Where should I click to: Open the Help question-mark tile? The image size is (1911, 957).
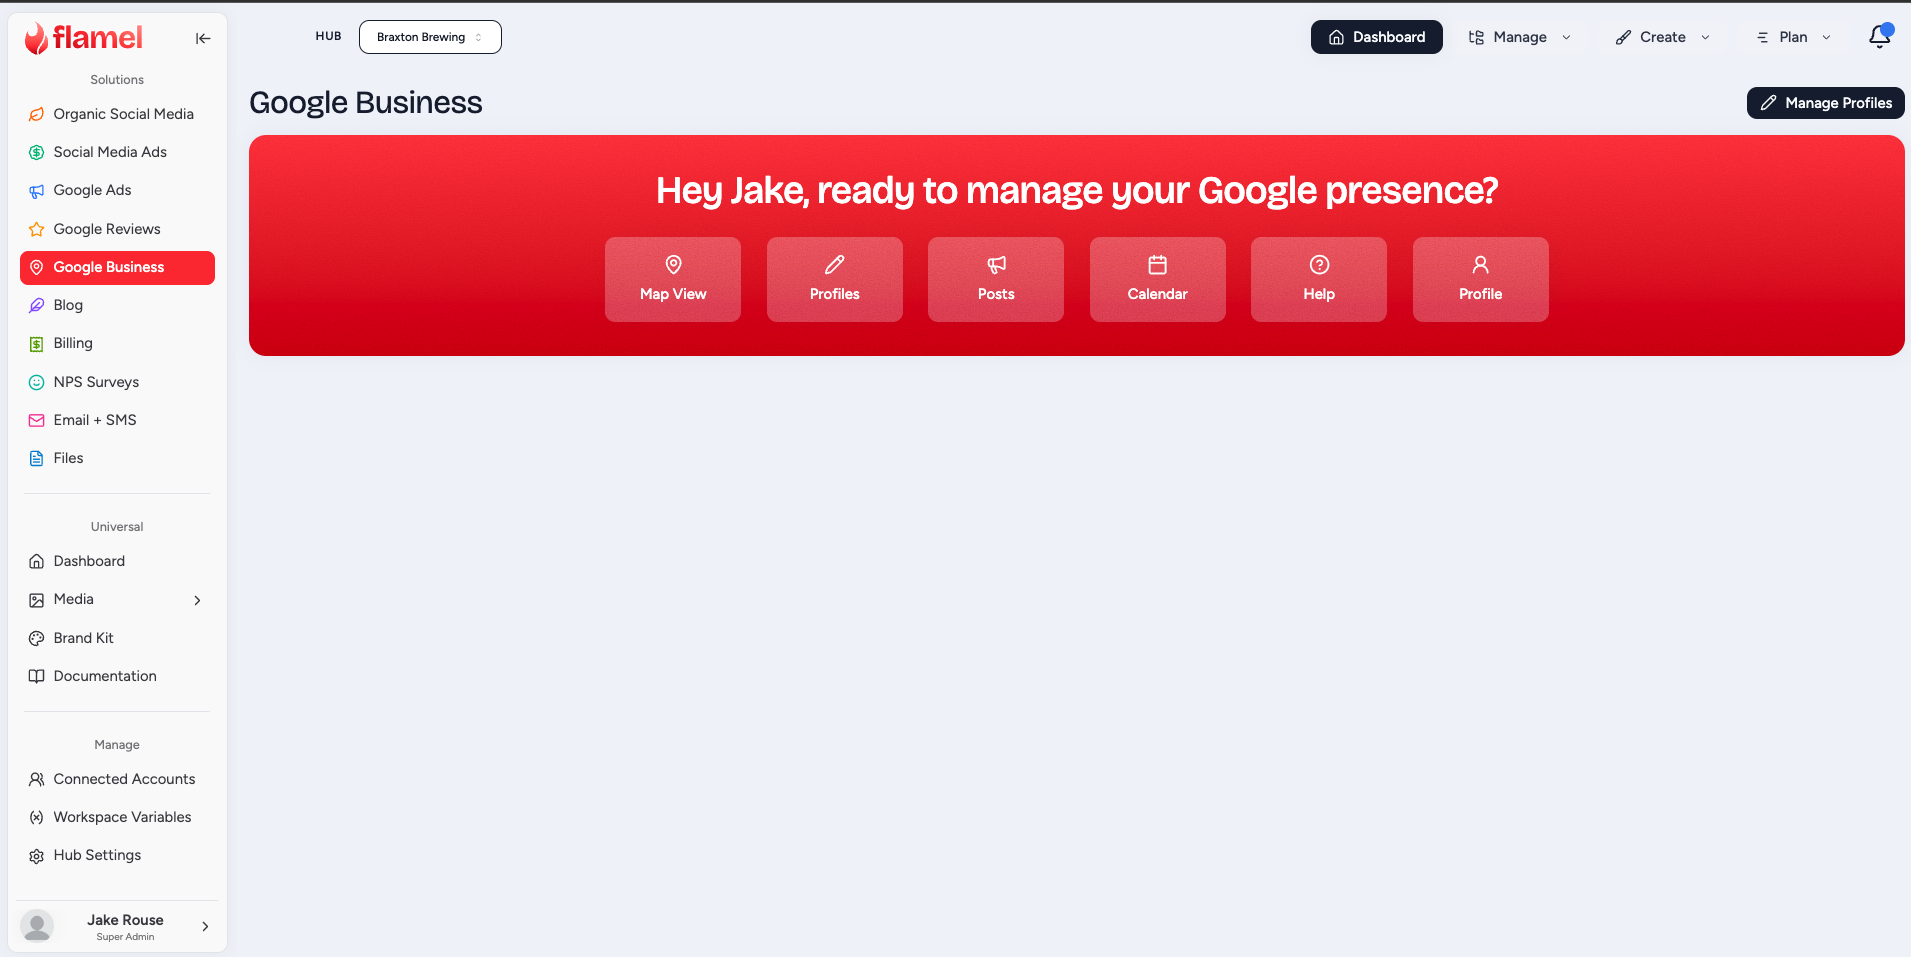1319,279
